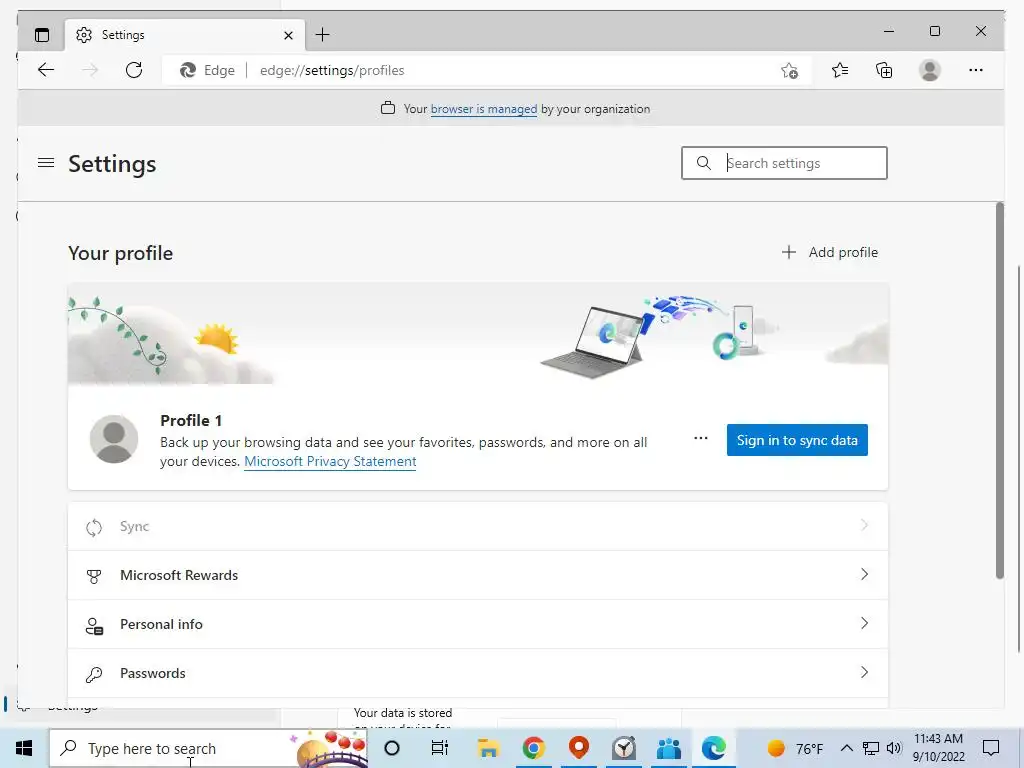Click the Passwords key icon
Image resolution: width=1024 pixels, height=768 pixels.
94,674
